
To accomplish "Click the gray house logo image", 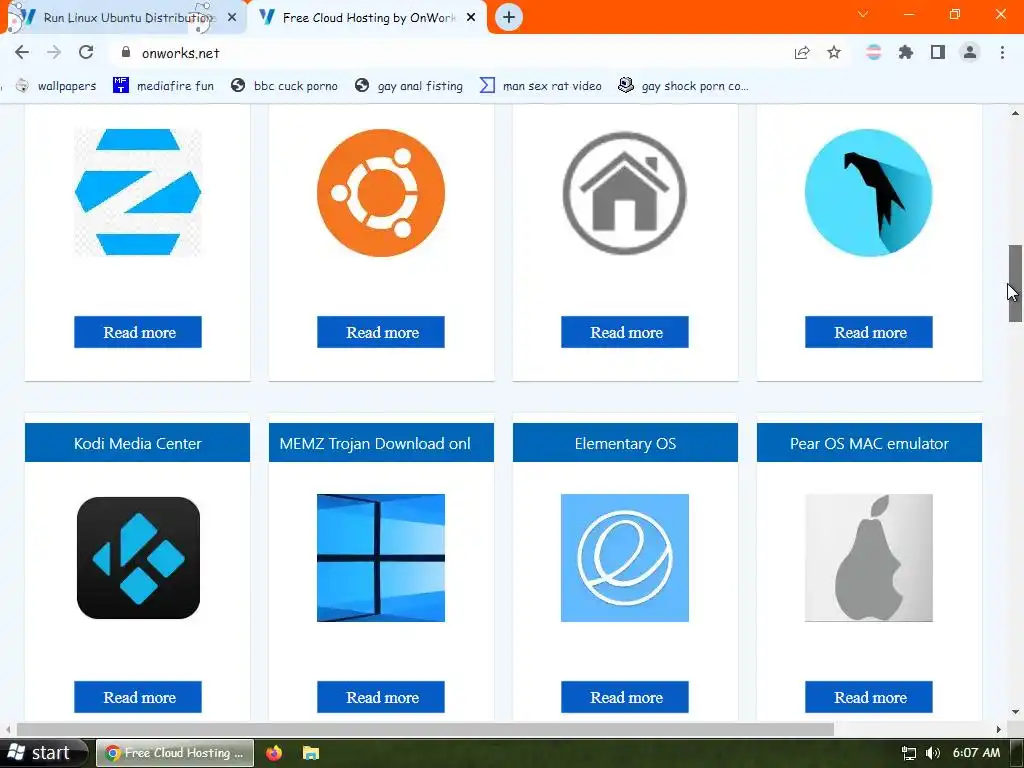I will [624, 193].
